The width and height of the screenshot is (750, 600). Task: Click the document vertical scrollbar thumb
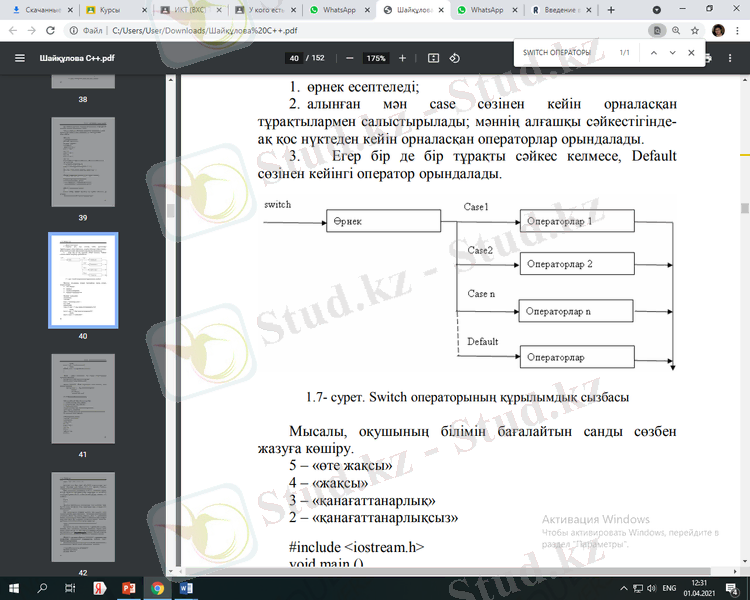[x=745, y=208]
